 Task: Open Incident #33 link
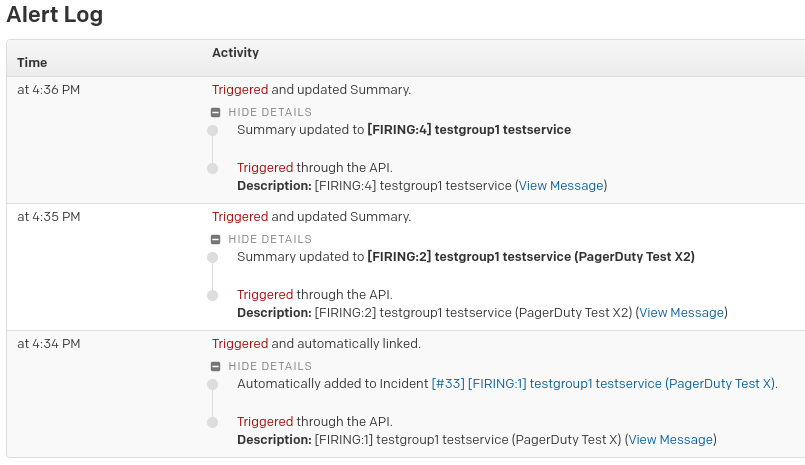603,384
